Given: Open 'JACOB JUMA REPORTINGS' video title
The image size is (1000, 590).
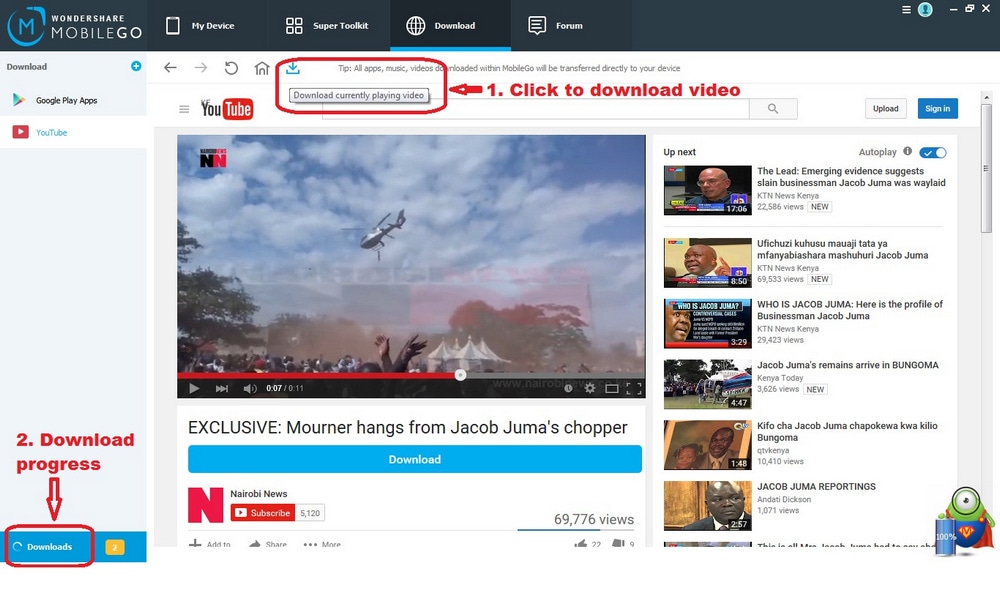Looking at the screenshot, I should tap(816, 487).
